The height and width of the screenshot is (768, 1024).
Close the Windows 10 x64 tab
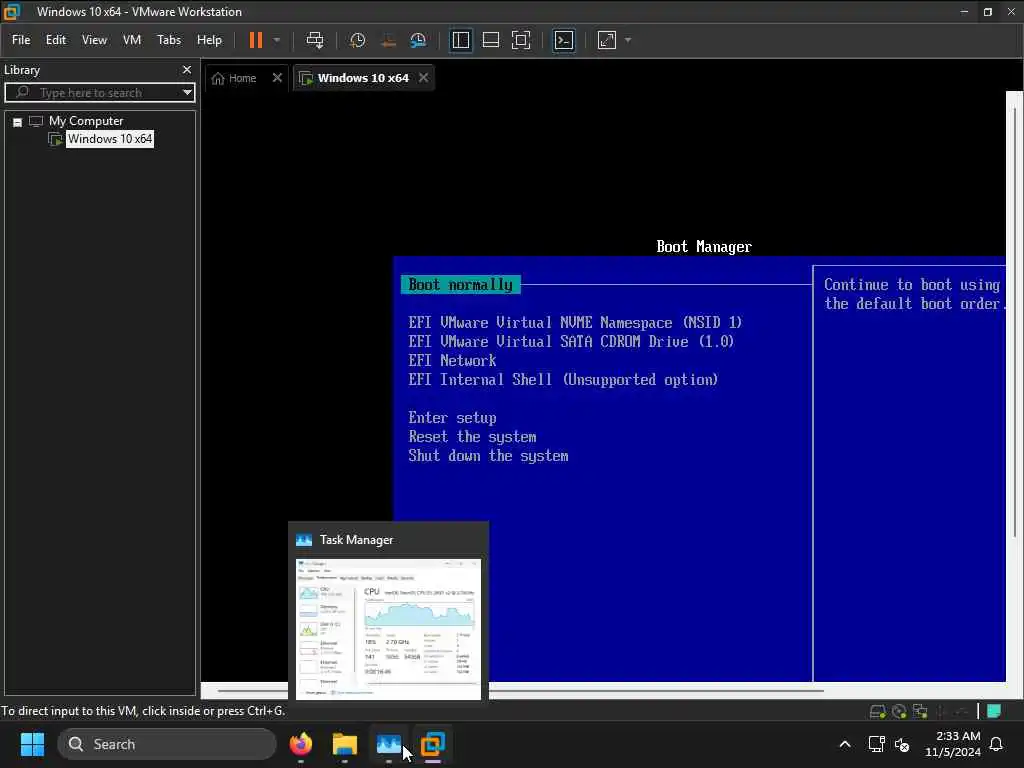[x=424, y=78]
